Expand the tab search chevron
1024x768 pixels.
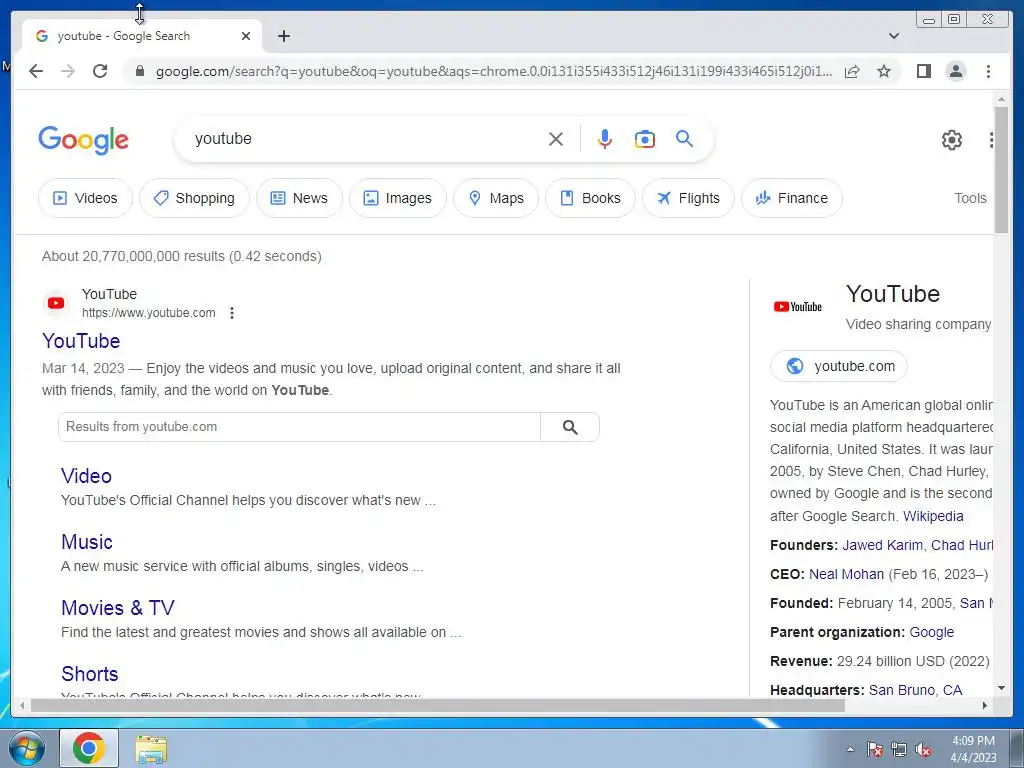pyautogui.click(x=893, y=36)
